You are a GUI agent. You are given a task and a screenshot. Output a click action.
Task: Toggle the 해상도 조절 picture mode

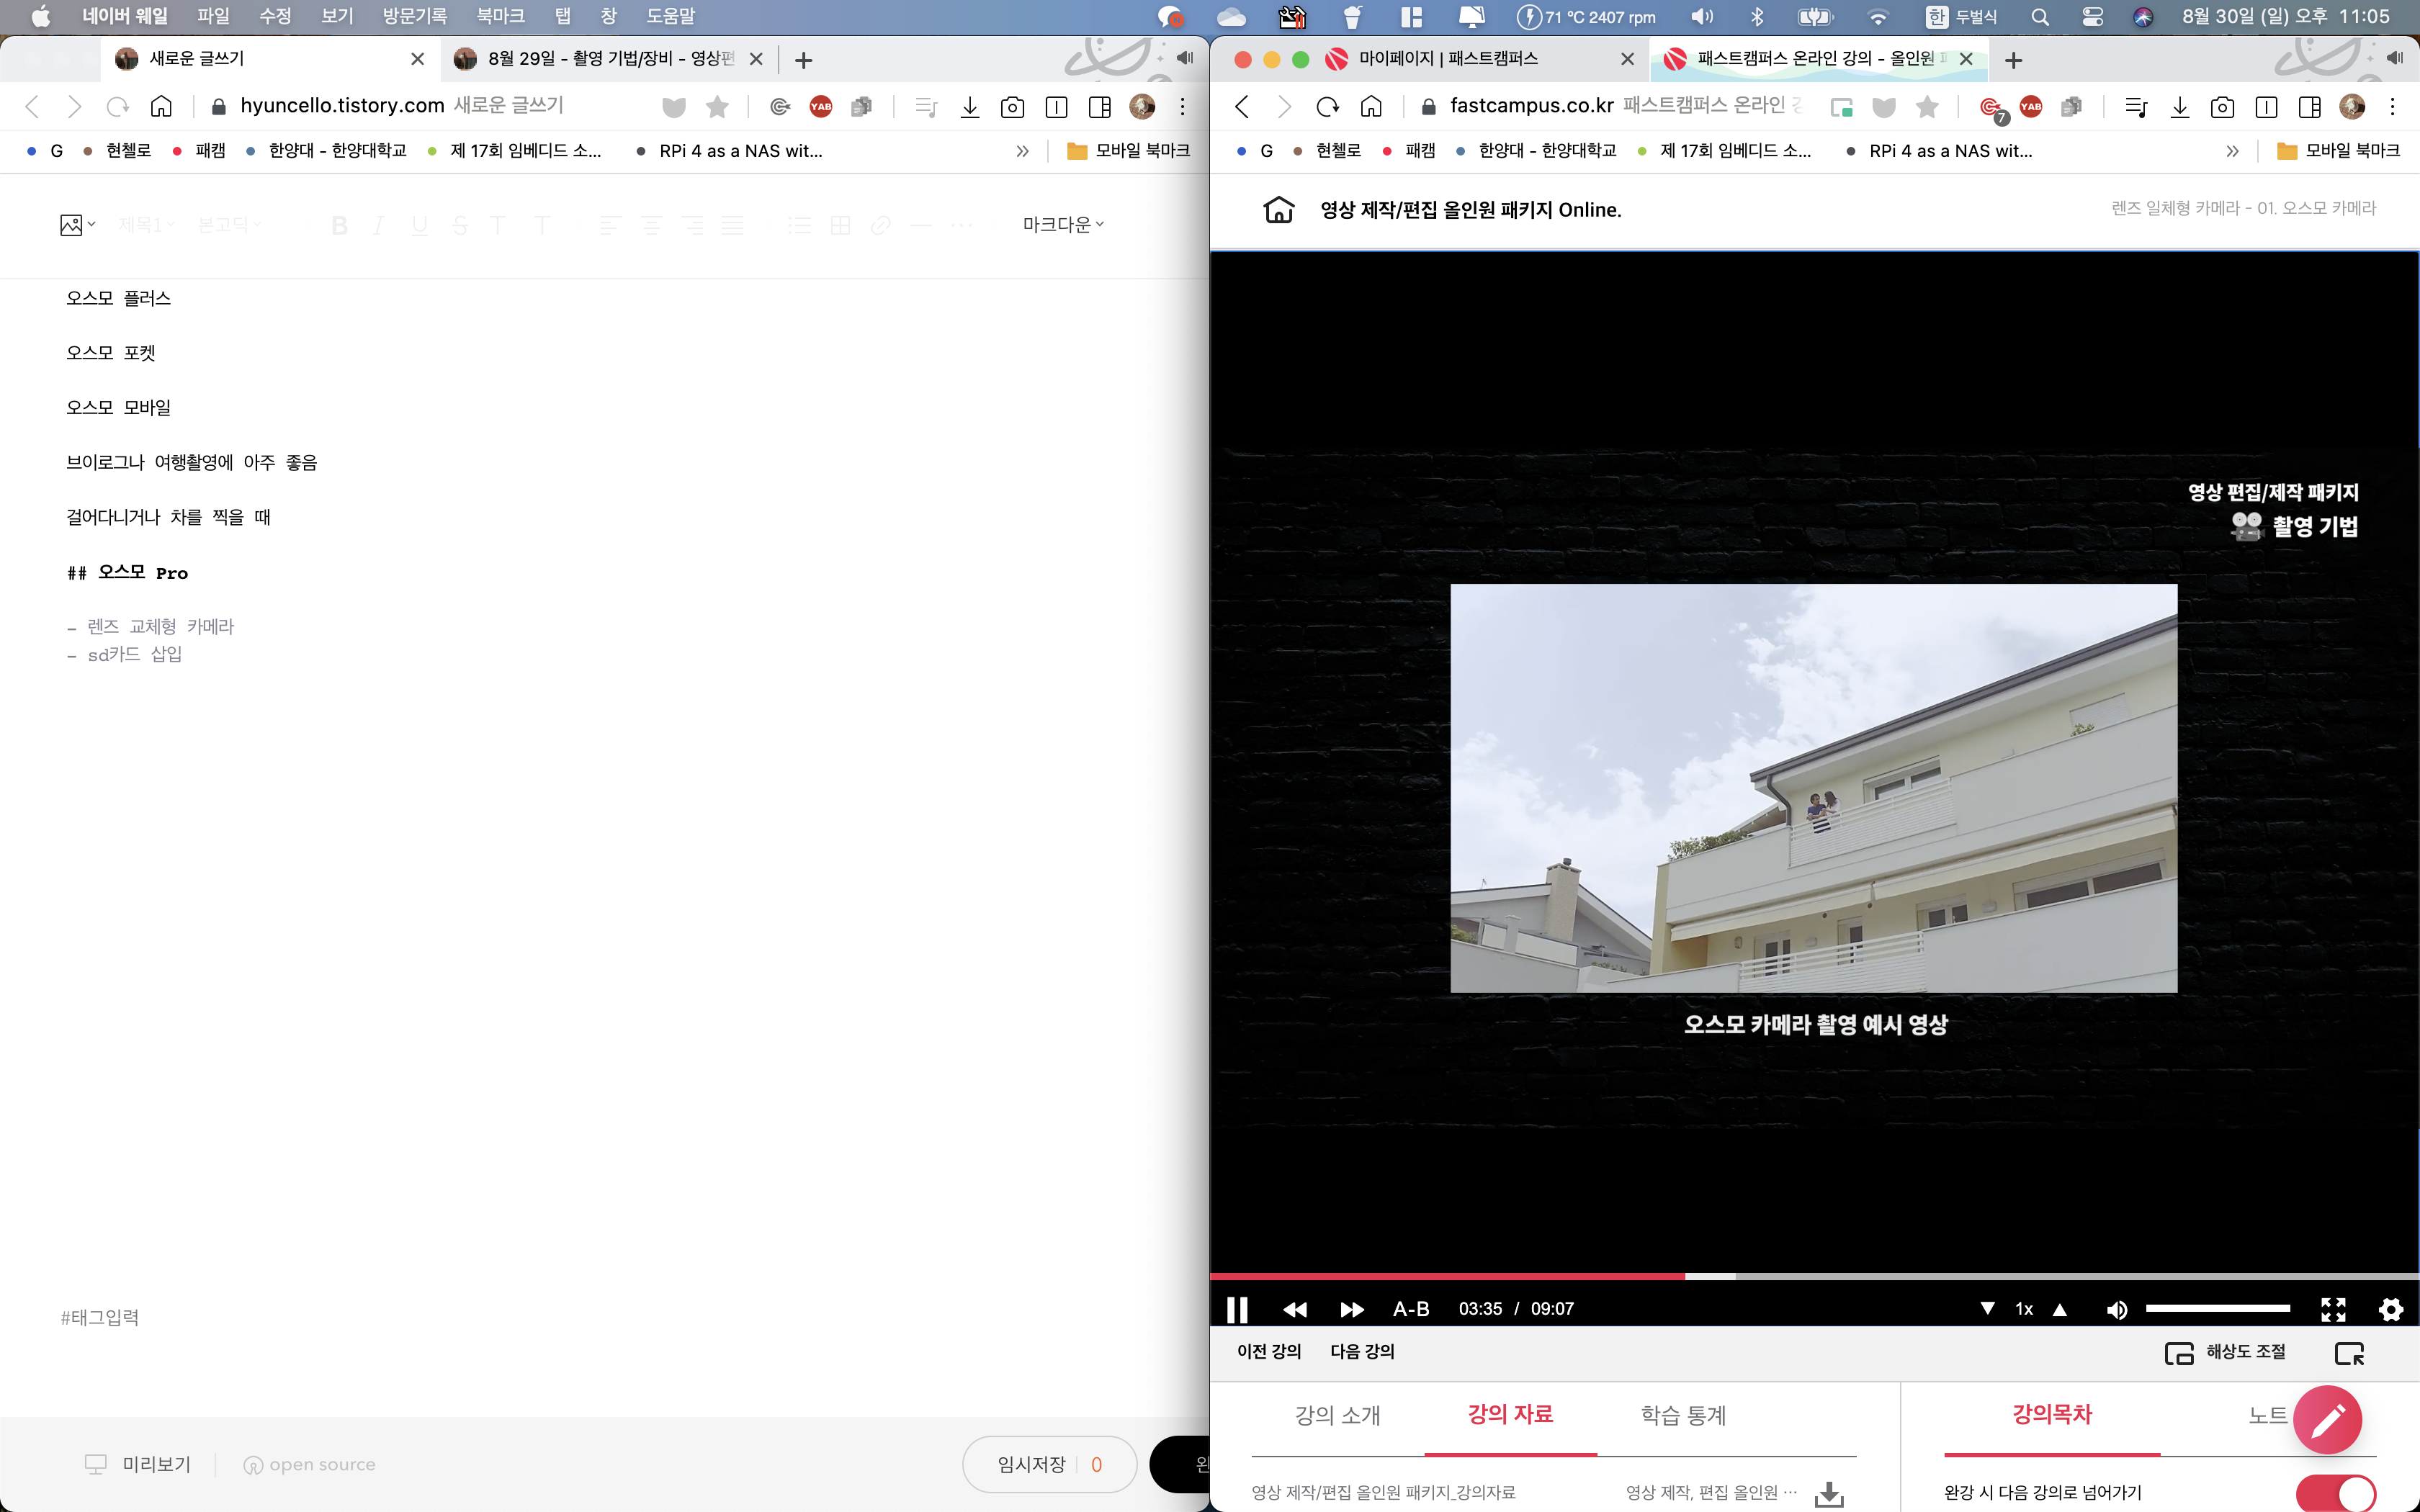[x=2225, y=1352]
